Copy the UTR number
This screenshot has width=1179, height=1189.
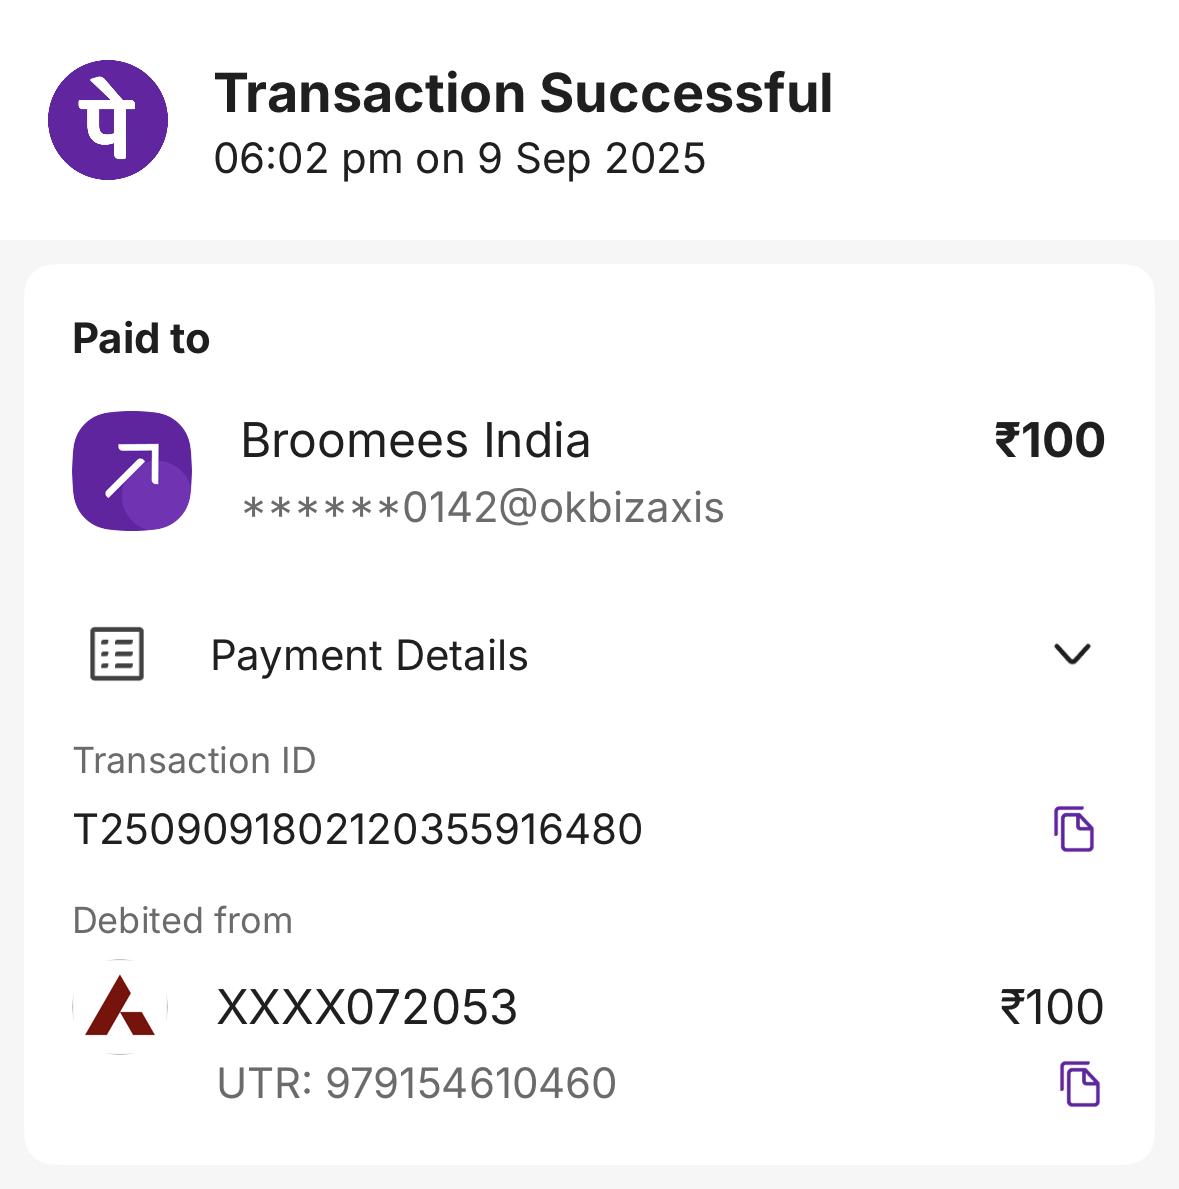pos(1079,1084)
